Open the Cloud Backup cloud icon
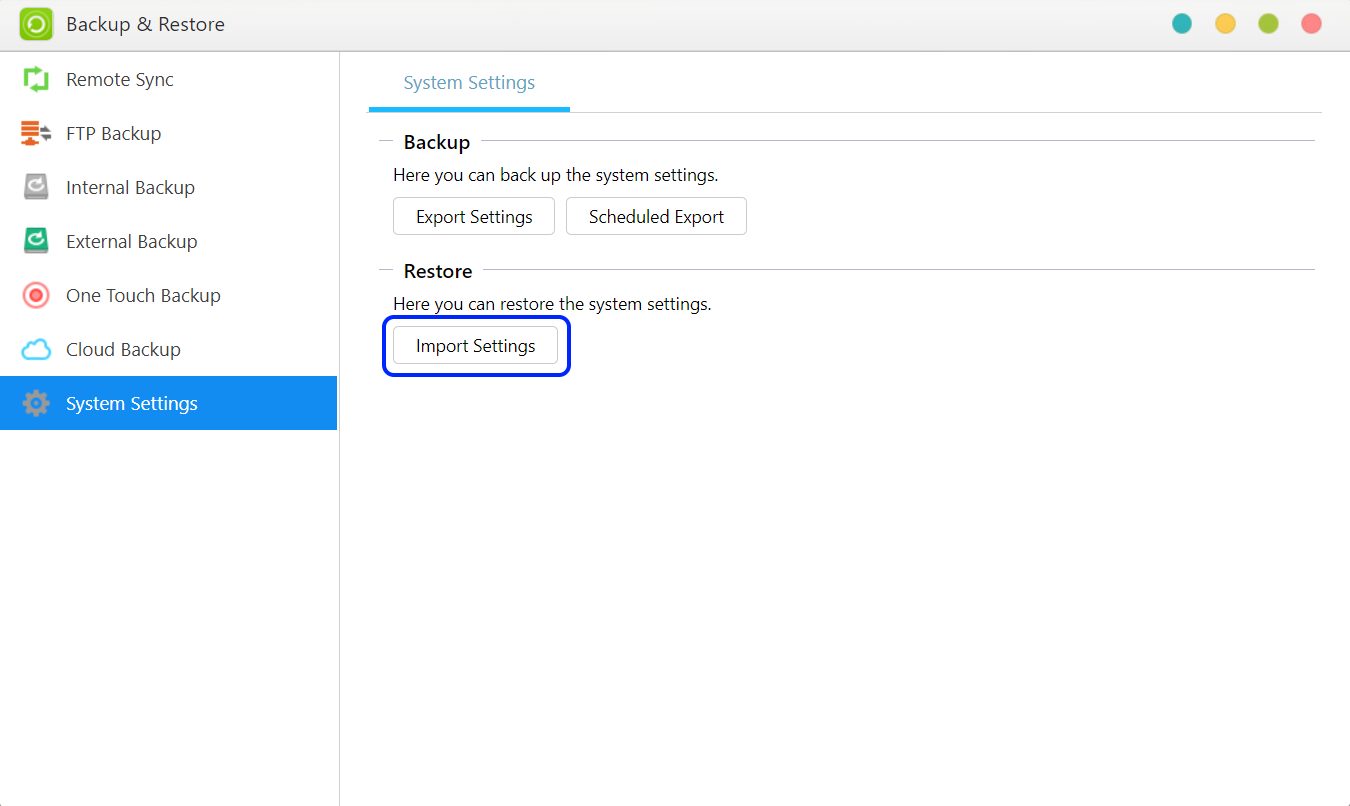1350x806 pixels. click(36, 350)
